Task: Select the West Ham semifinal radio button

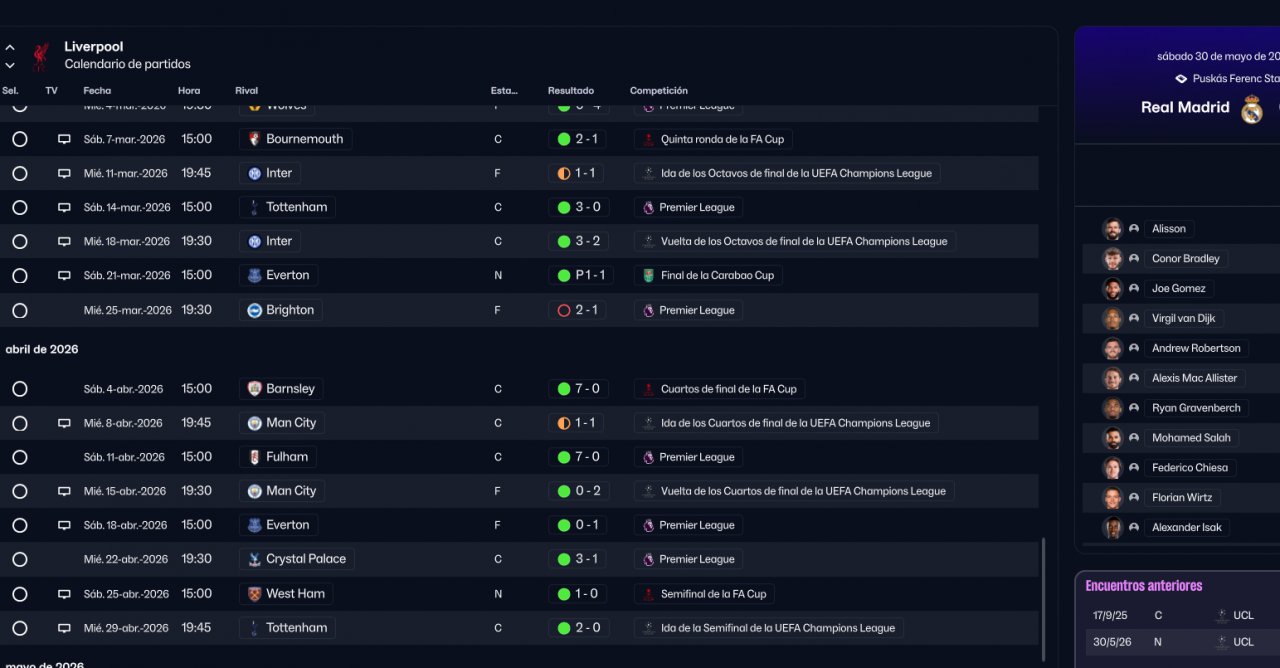Action: (x=20, y=594)
